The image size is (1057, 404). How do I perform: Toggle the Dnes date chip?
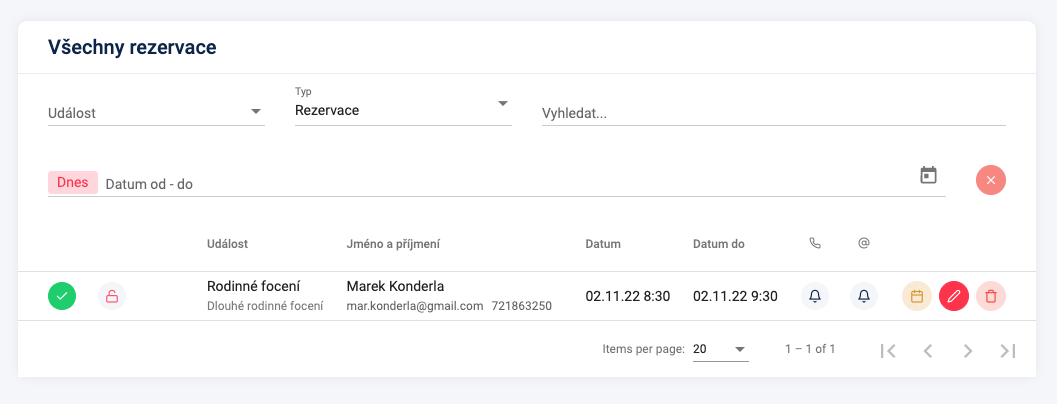[x=73, y=183]
